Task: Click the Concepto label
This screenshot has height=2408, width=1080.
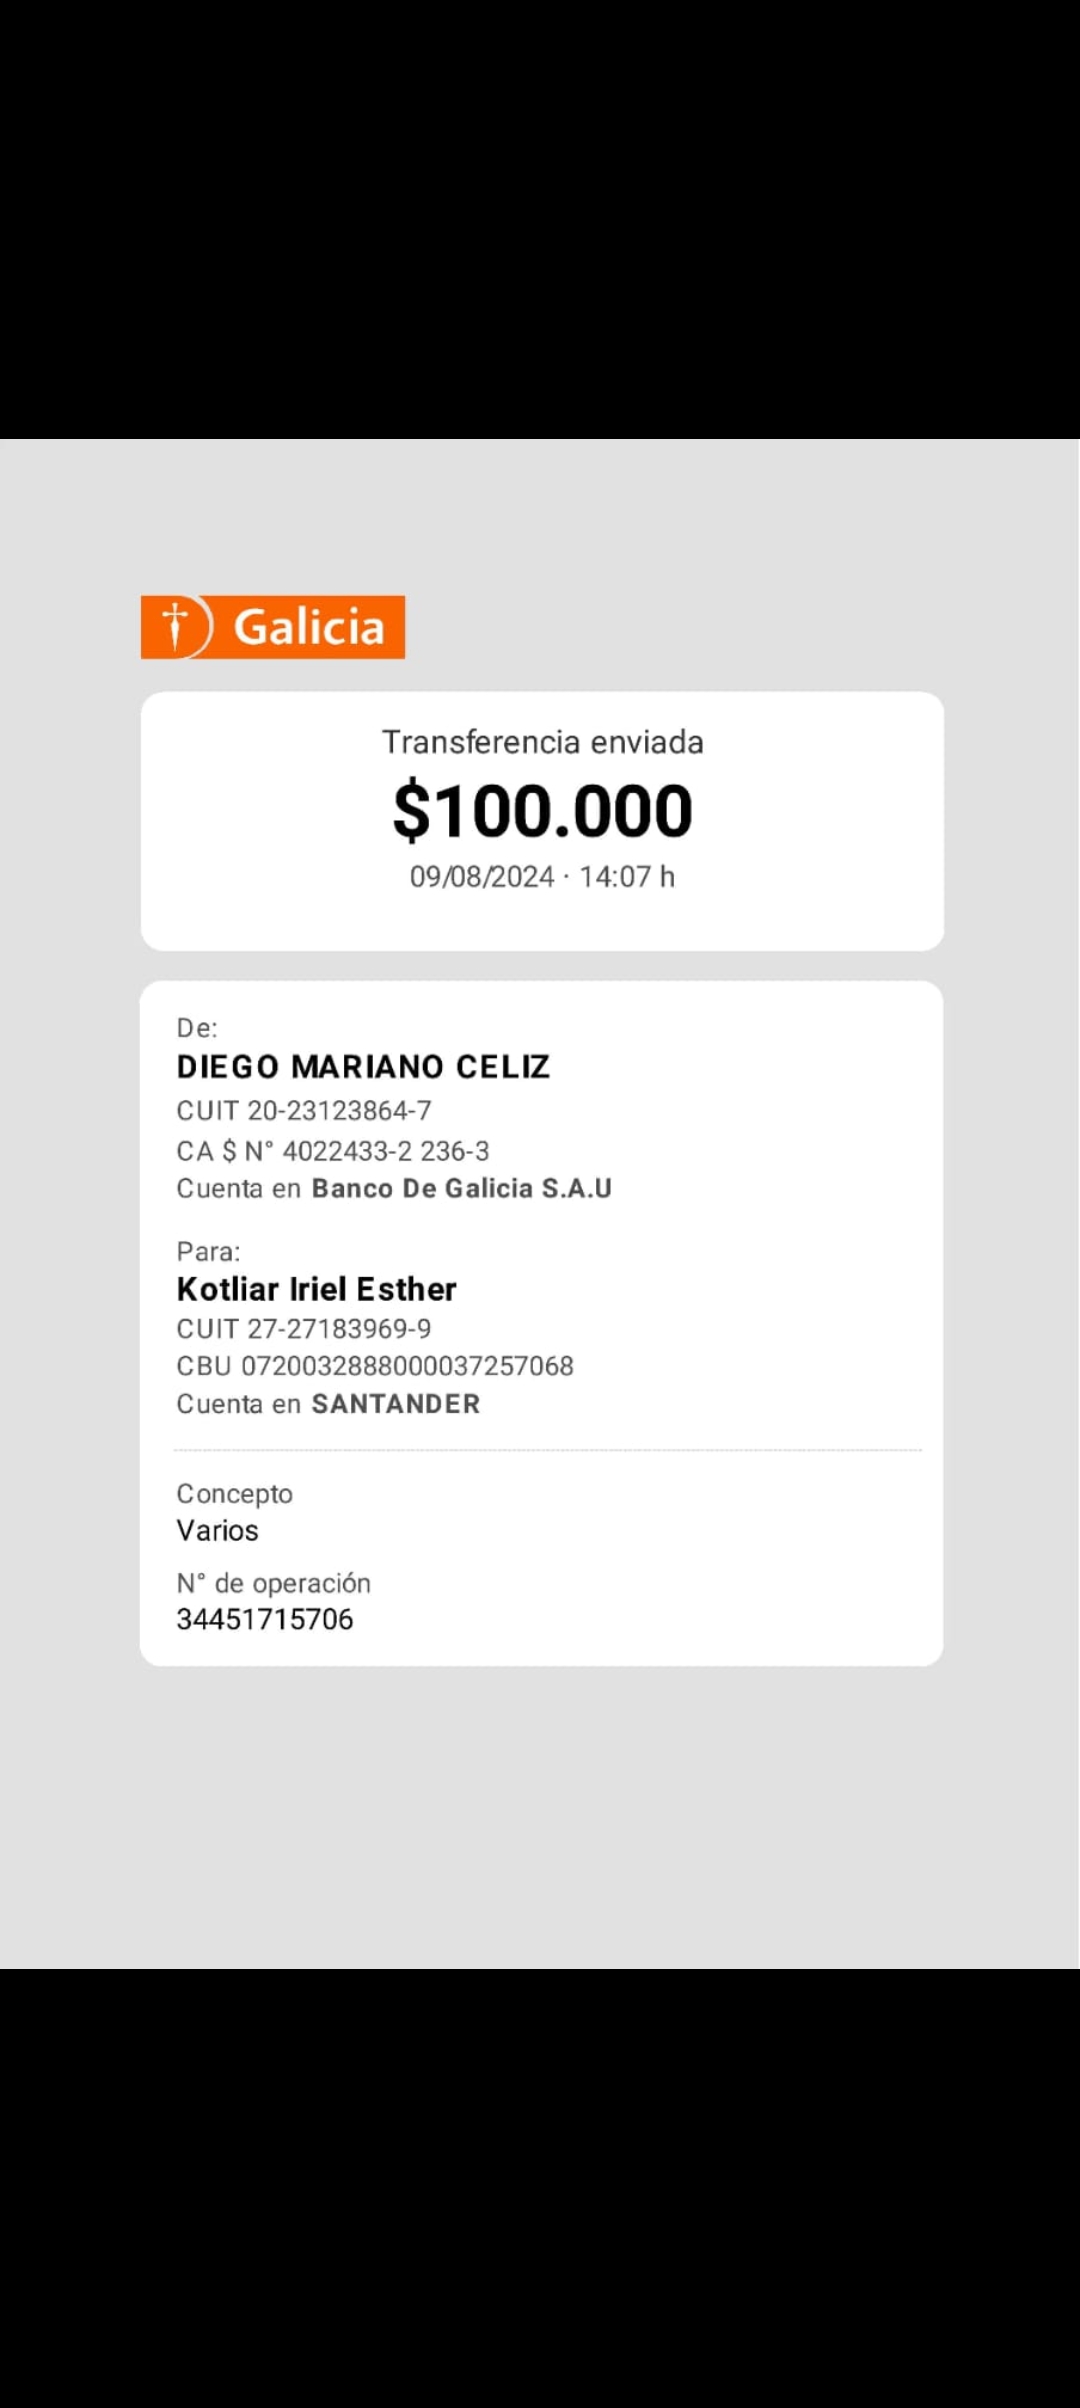Action: (234, 1494)
